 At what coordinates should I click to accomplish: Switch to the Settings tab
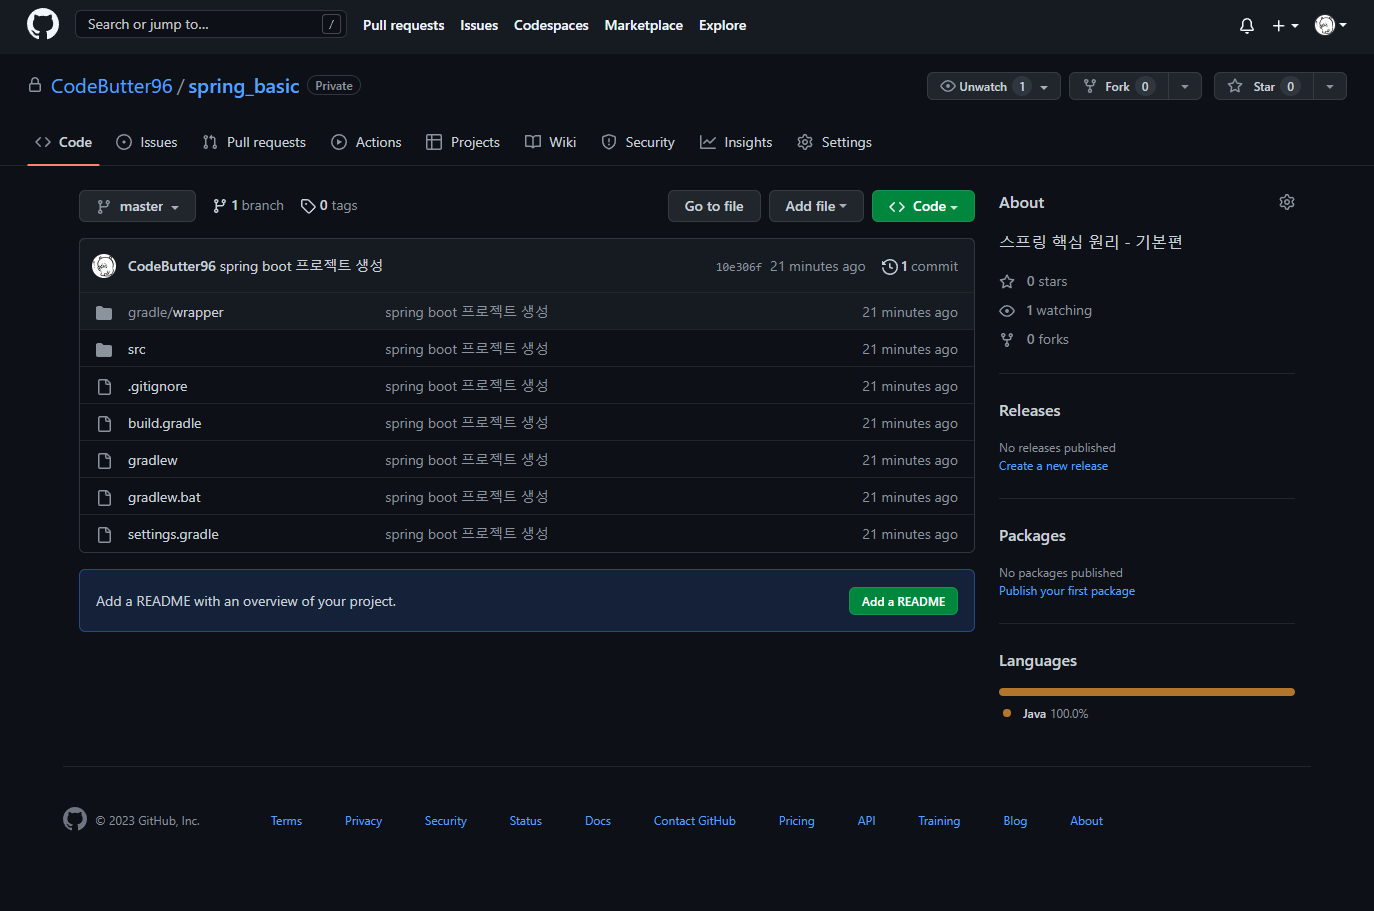[834, 142]
